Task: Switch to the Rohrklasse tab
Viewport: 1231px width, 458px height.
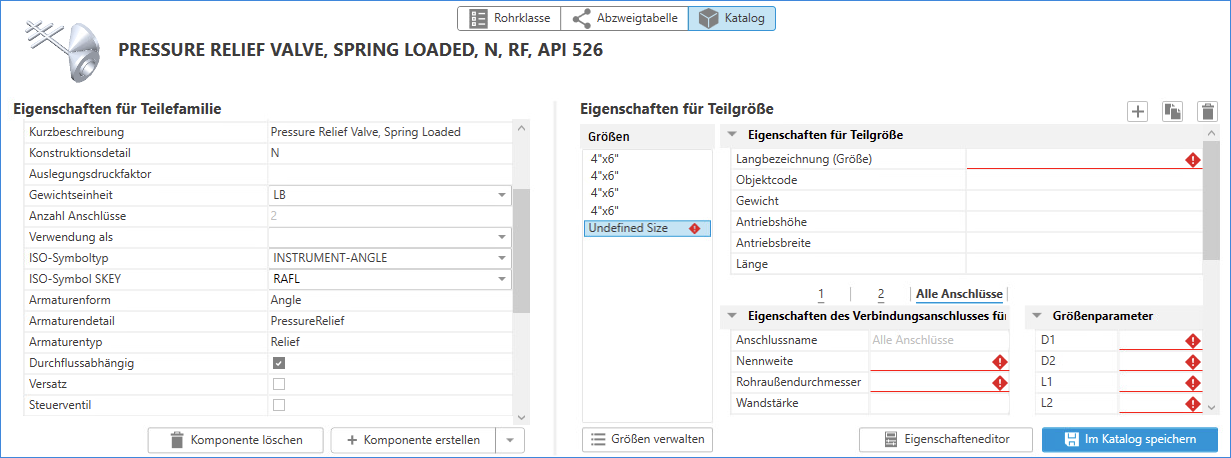Action: tap(508, 18)
